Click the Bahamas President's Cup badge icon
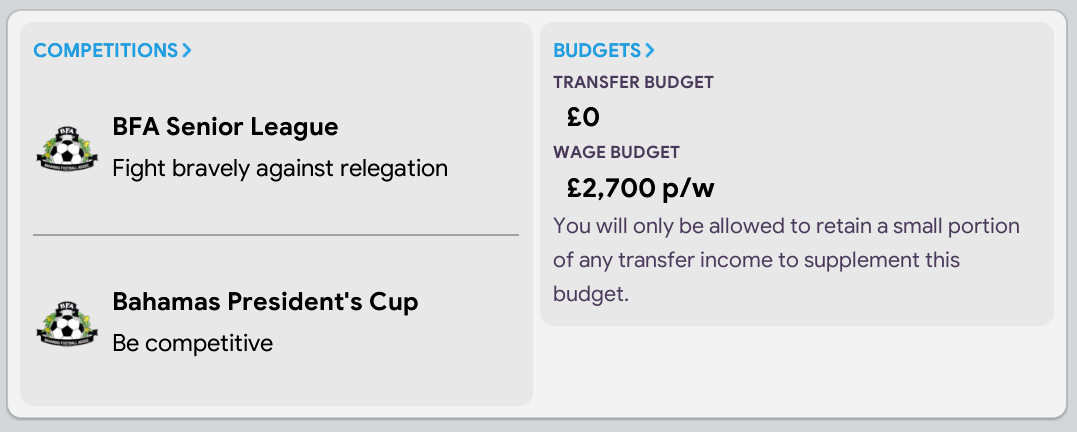This screenshot has width=1077, height=432. click(x=67, y=323)
